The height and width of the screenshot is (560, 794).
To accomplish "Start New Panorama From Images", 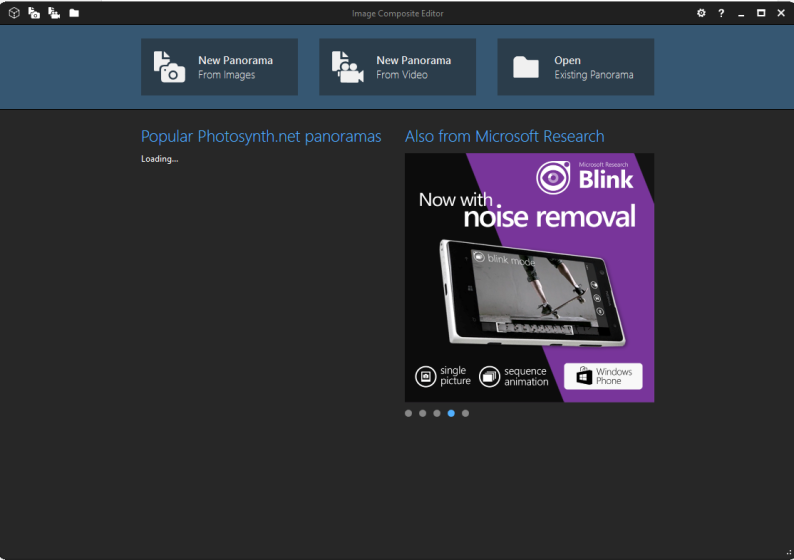I will click(x=219, y=67).
